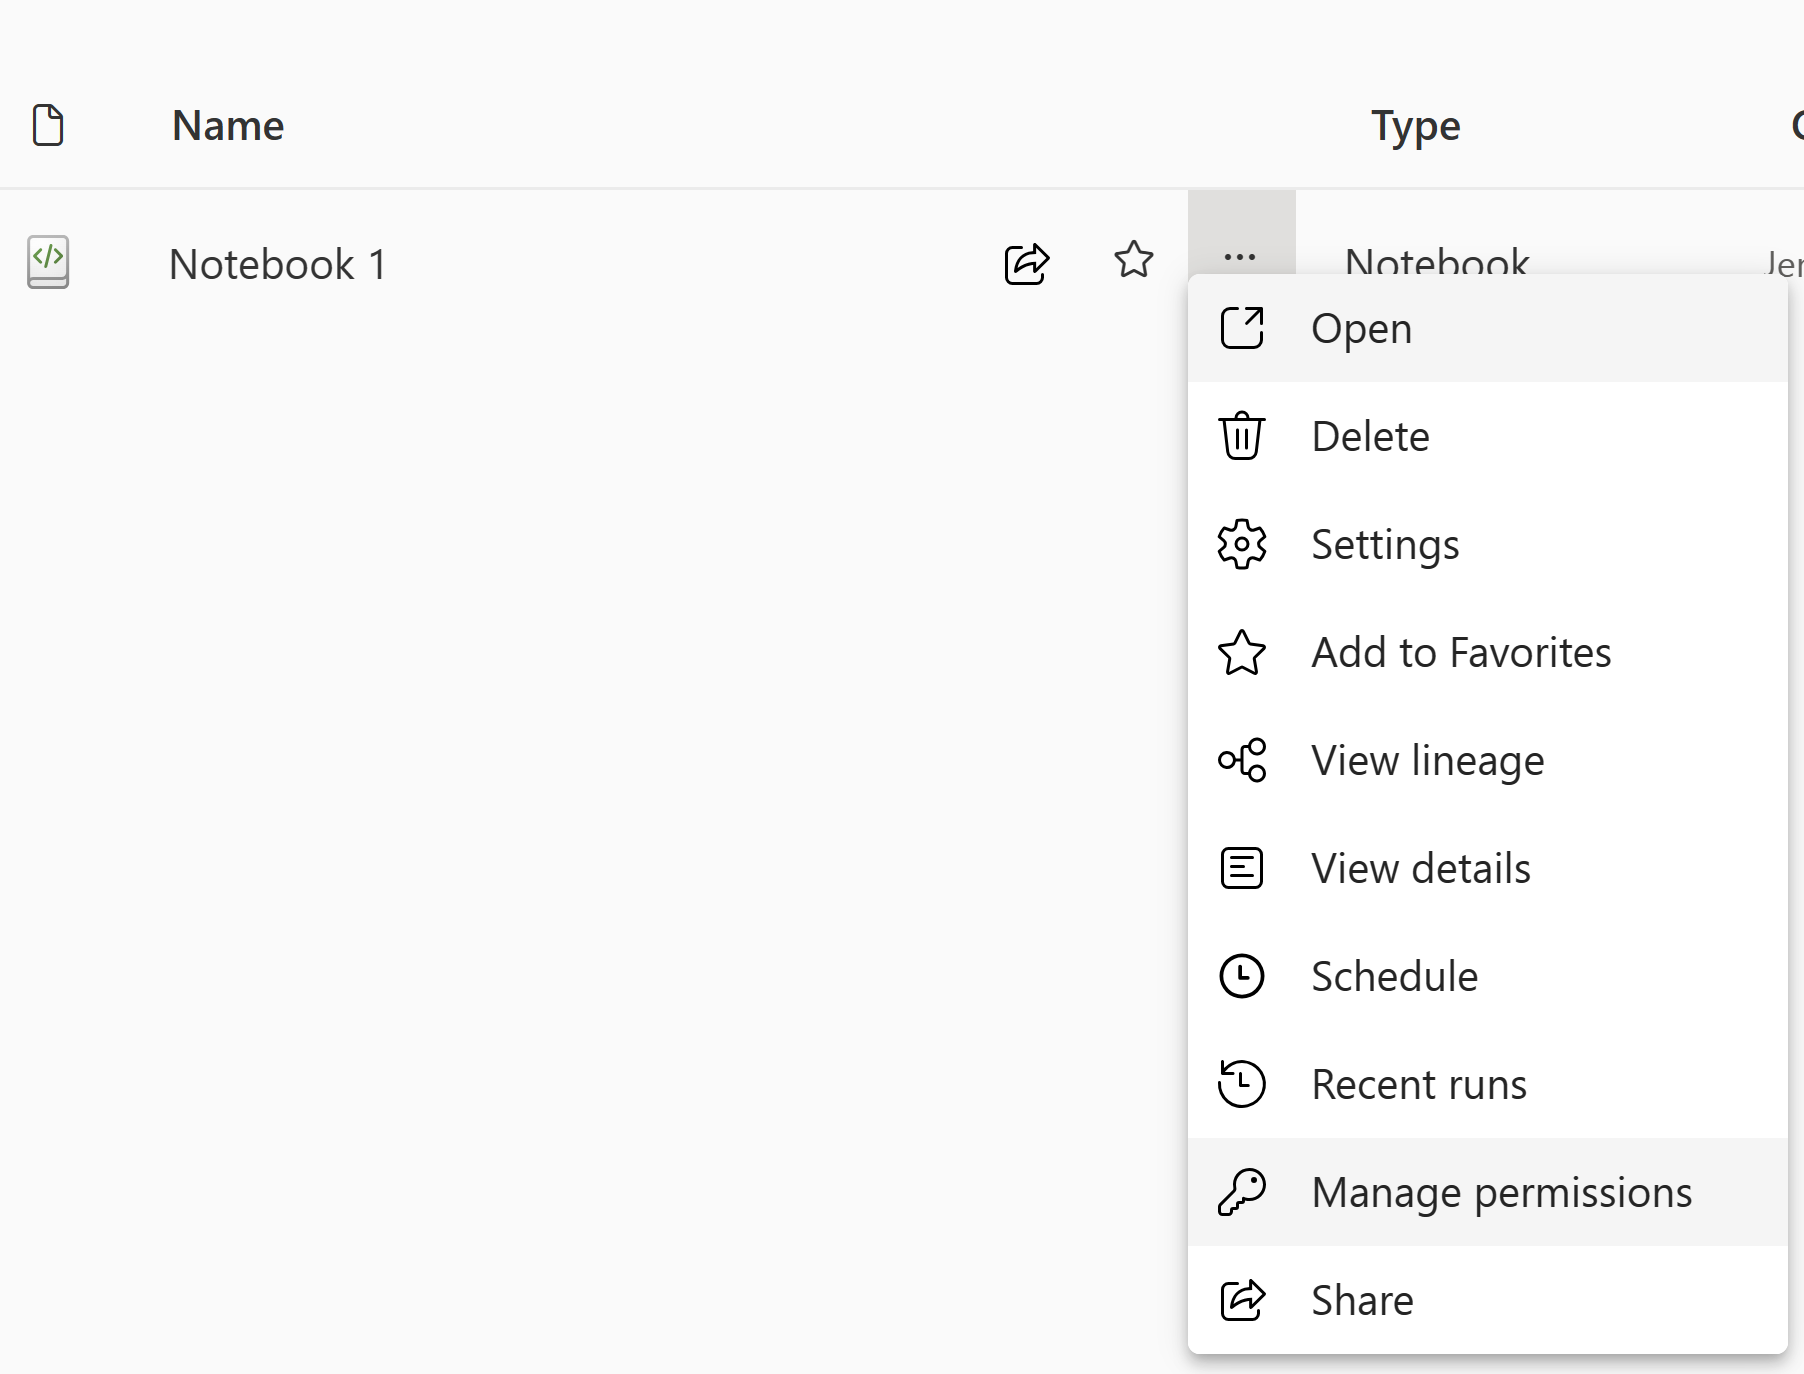Choose Open from the context menu
Image resolution: width=1804 pixels, height=1374 pixels.
(1361, 329)
